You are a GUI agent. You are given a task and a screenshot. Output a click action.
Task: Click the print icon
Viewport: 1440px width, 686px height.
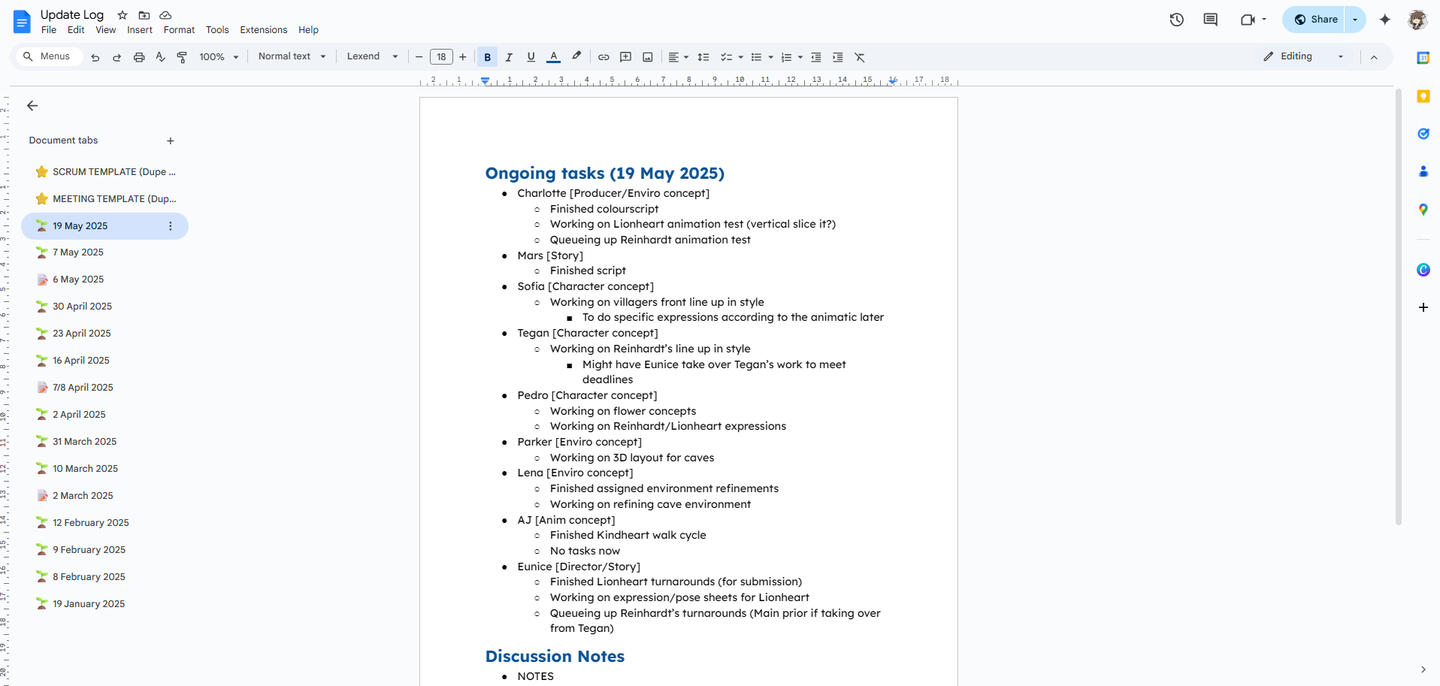[x=139, y=57]
